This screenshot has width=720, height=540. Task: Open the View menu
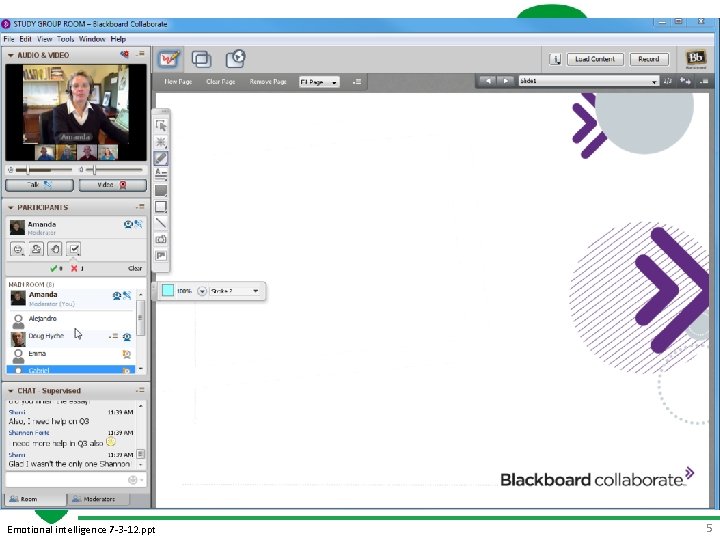(x=45, y=39)
